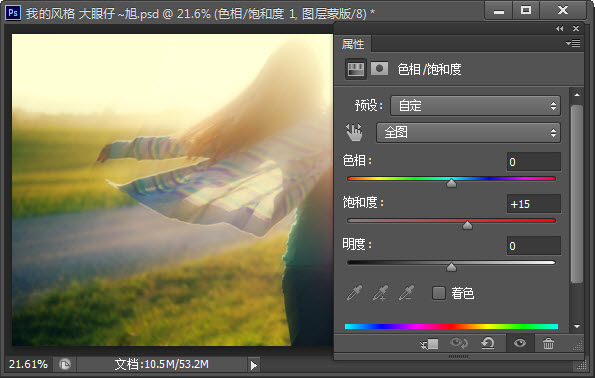Clip adjustment to layer below

coord(429,344)
